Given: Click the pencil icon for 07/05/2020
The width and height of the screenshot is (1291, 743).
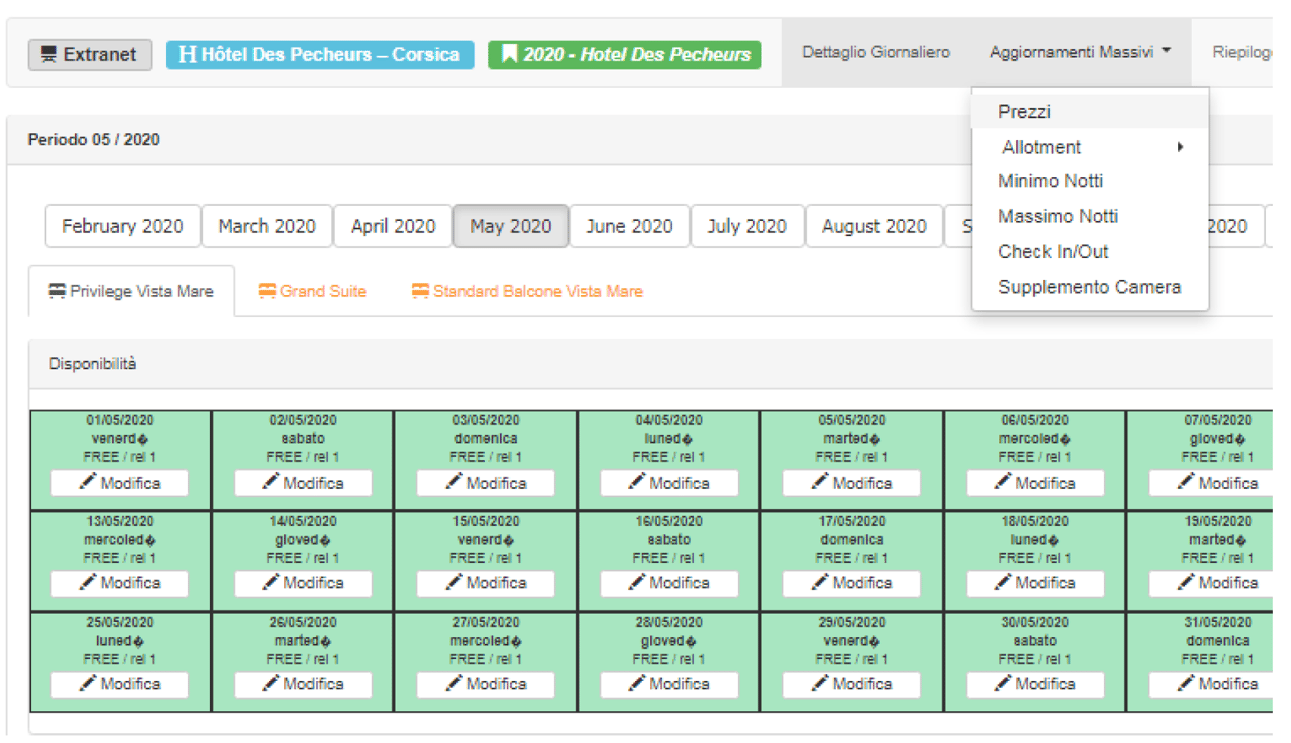Looking at the screenshot, I should [x=1186, y=482].
